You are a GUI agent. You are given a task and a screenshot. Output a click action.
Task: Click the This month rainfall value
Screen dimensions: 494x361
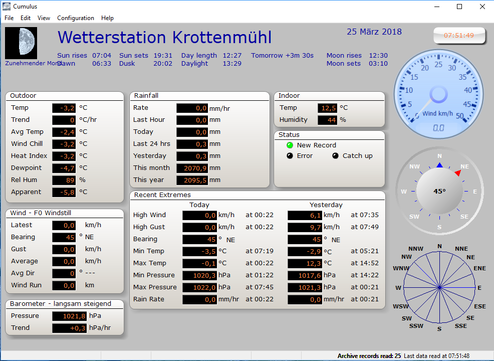point(192,168)
